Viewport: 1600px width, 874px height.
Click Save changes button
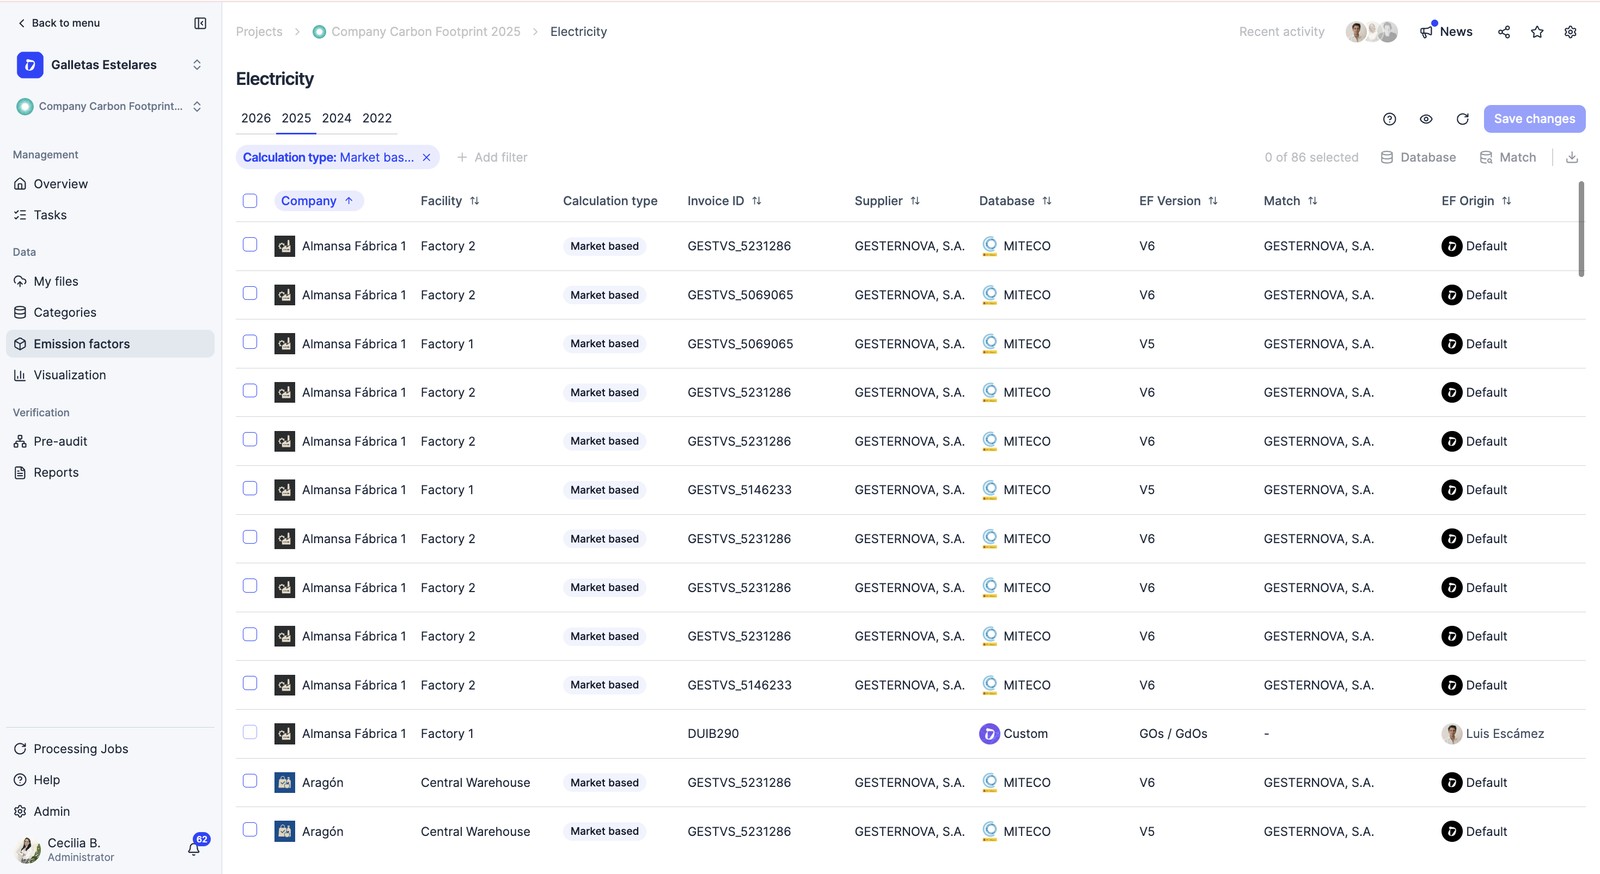(1534, 119)
